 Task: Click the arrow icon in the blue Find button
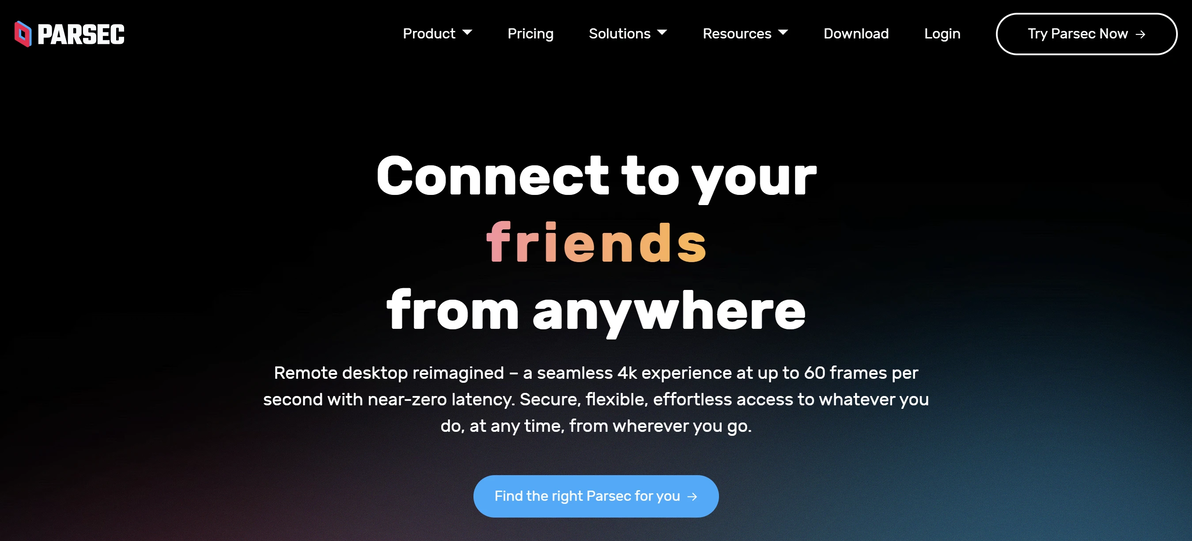pyautogui.click(x=692, y=496)
